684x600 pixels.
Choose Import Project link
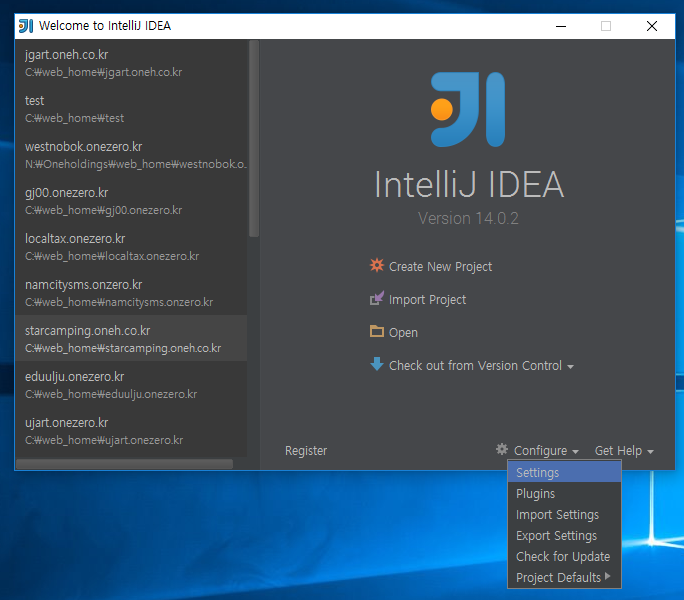[427, 300]
